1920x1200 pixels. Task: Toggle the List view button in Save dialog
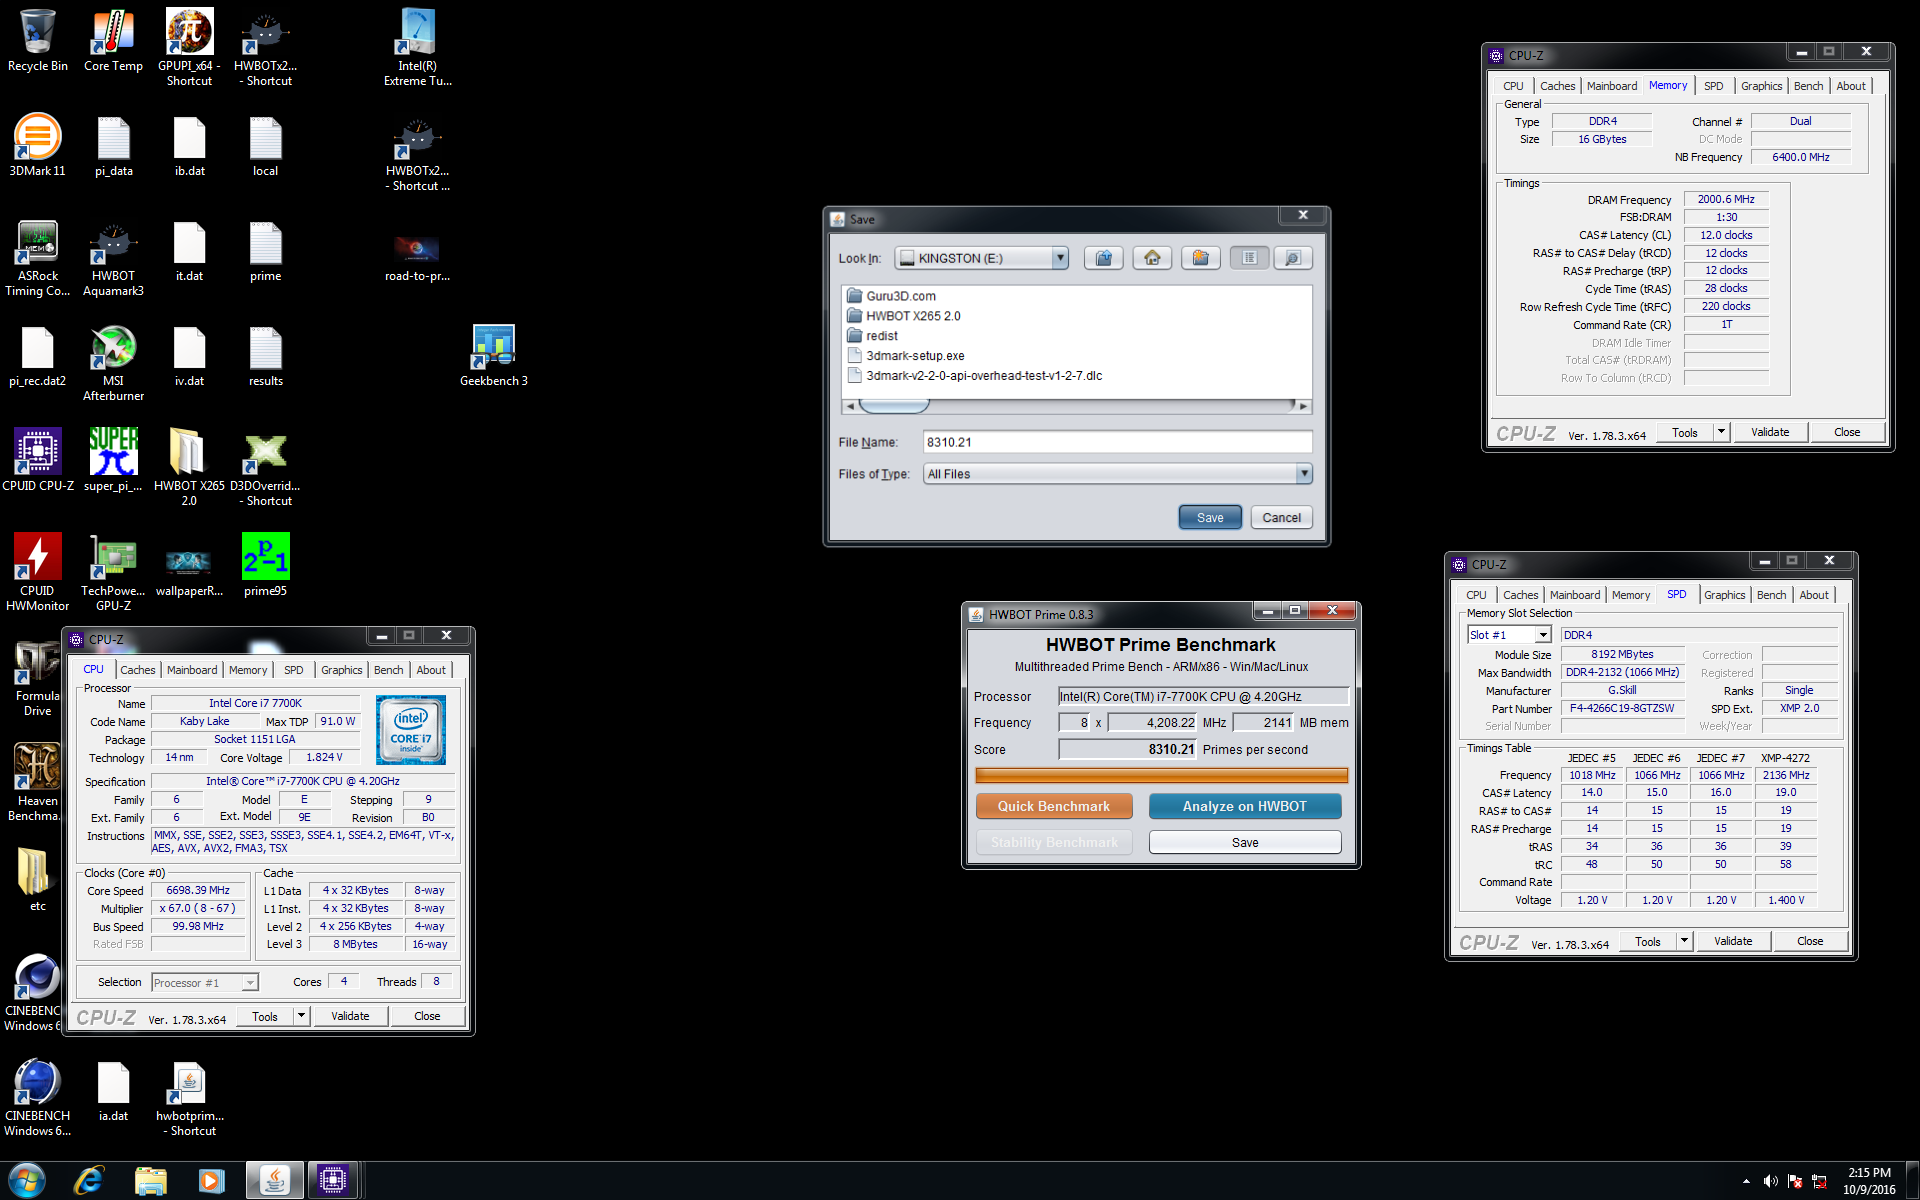[1249, 258]
